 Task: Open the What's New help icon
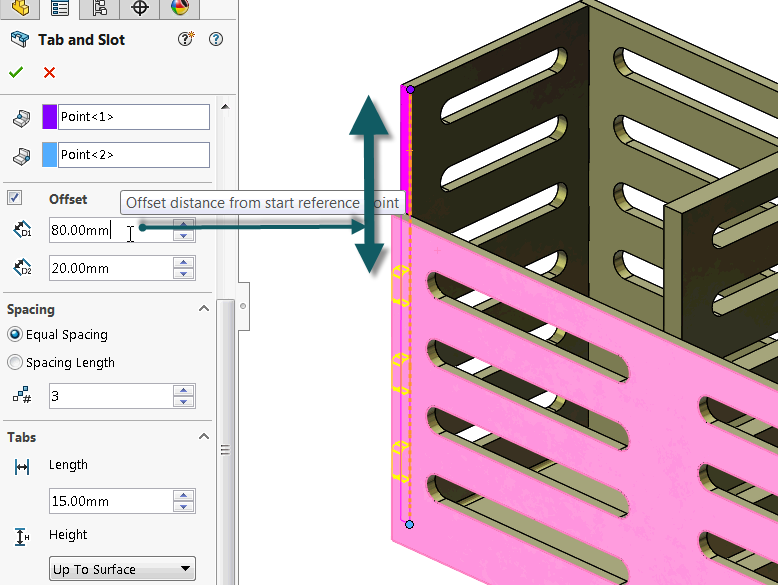point(186,39)
